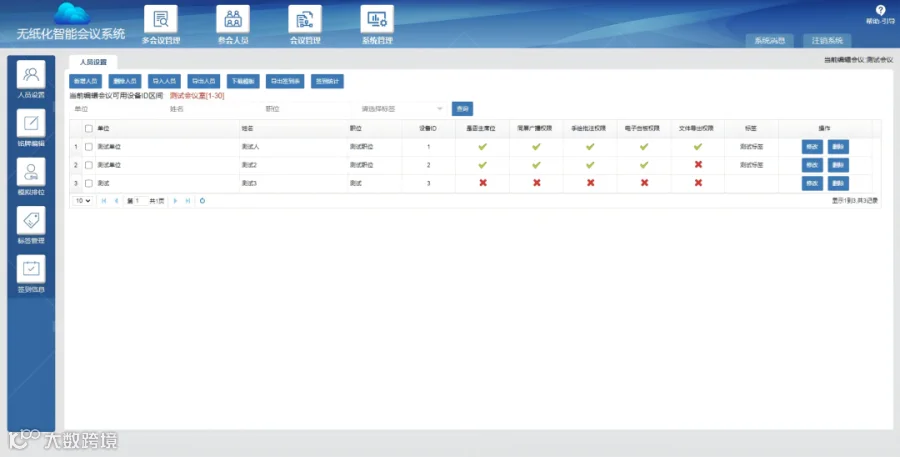Tick the checkbox for row 测试3
This screenshot has width=900, height=457.
pos(88,183)
